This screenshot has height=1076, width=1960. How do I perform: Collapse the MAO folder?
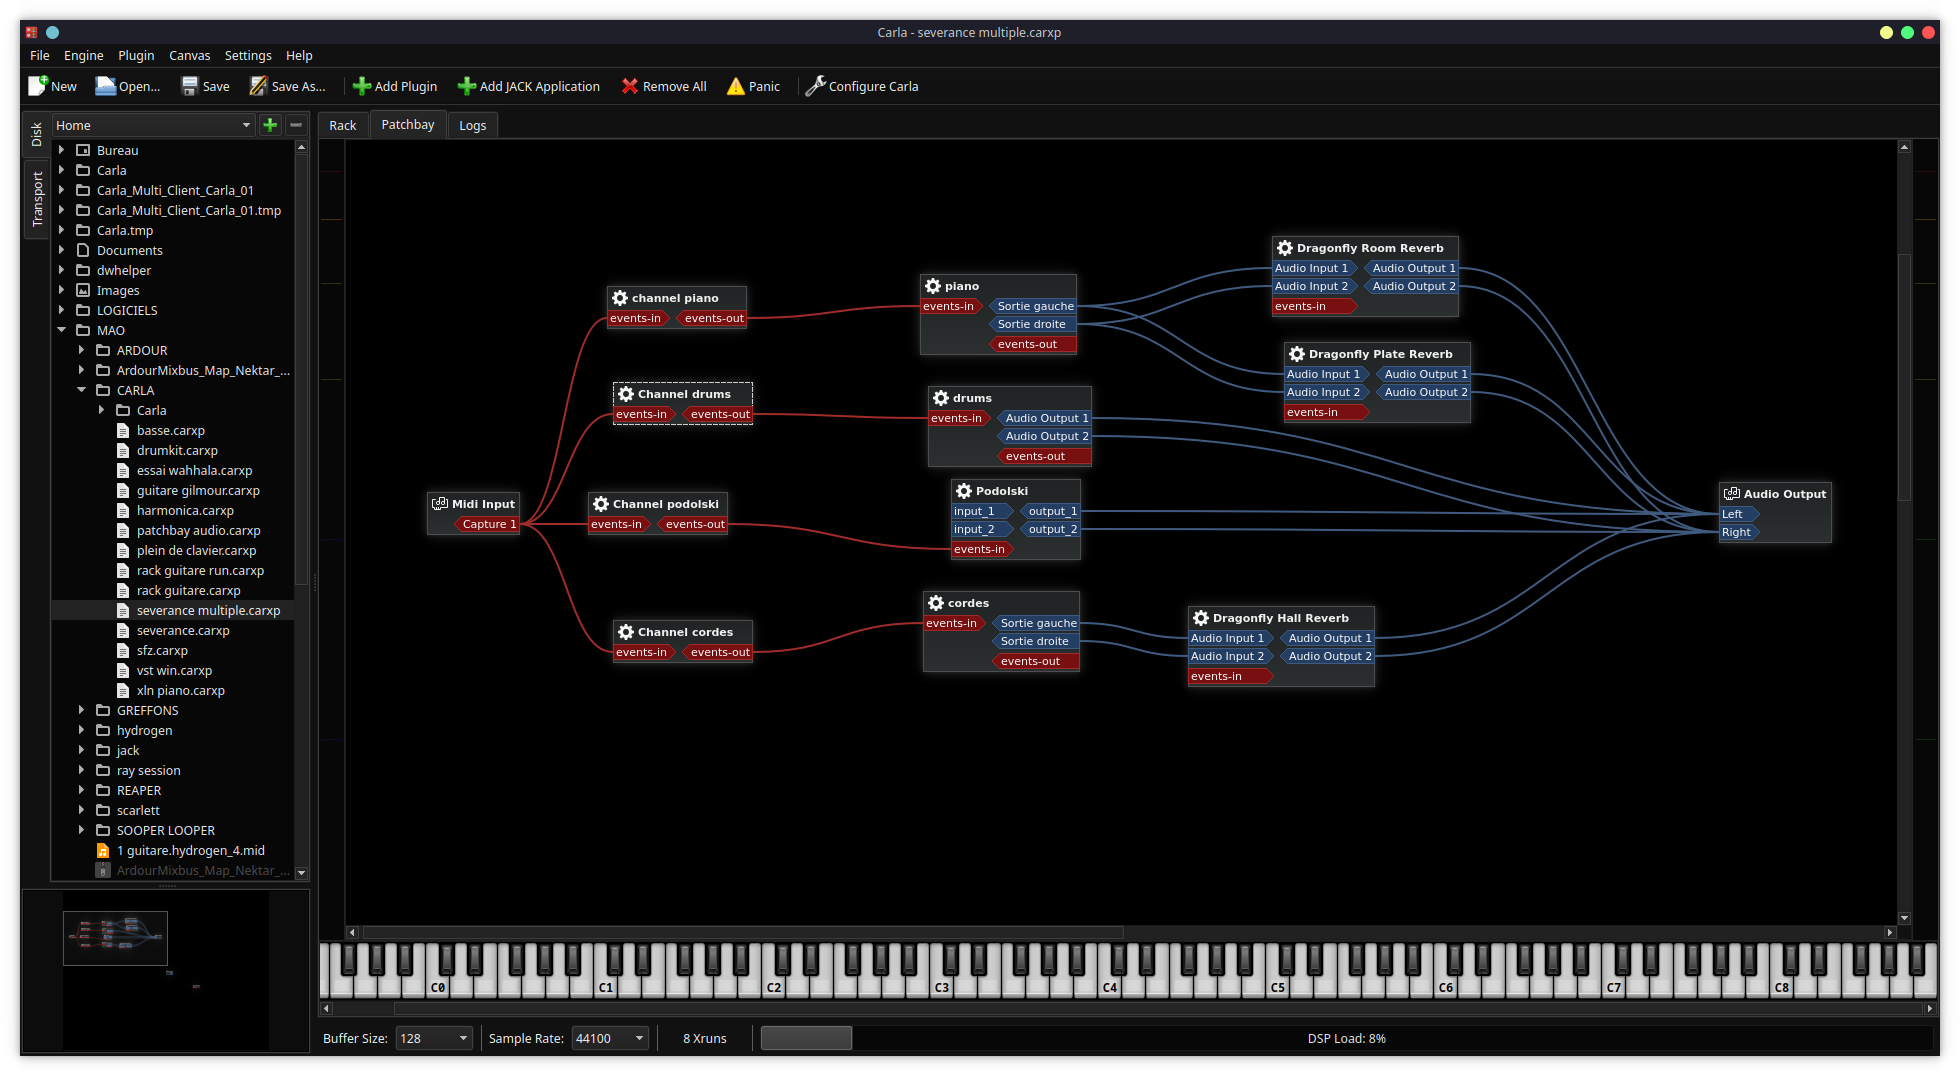62,330
